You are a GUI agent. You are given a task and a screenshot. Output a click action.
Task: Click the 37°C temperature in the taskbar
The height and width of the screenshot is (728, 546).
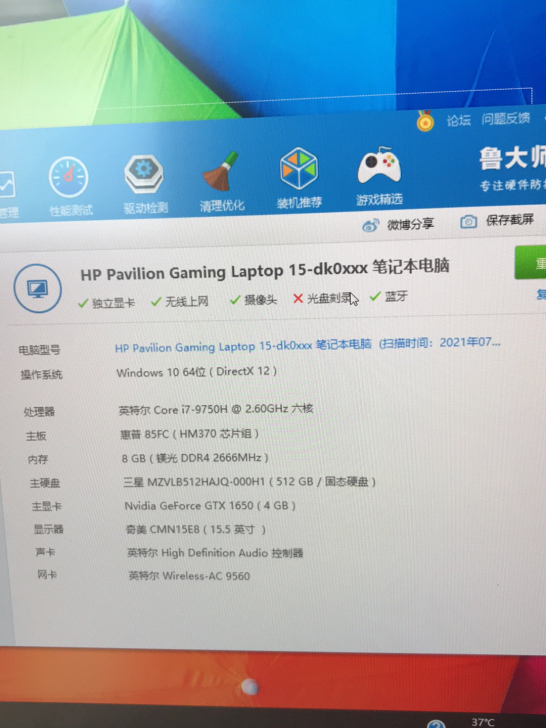tap(482, 722)
